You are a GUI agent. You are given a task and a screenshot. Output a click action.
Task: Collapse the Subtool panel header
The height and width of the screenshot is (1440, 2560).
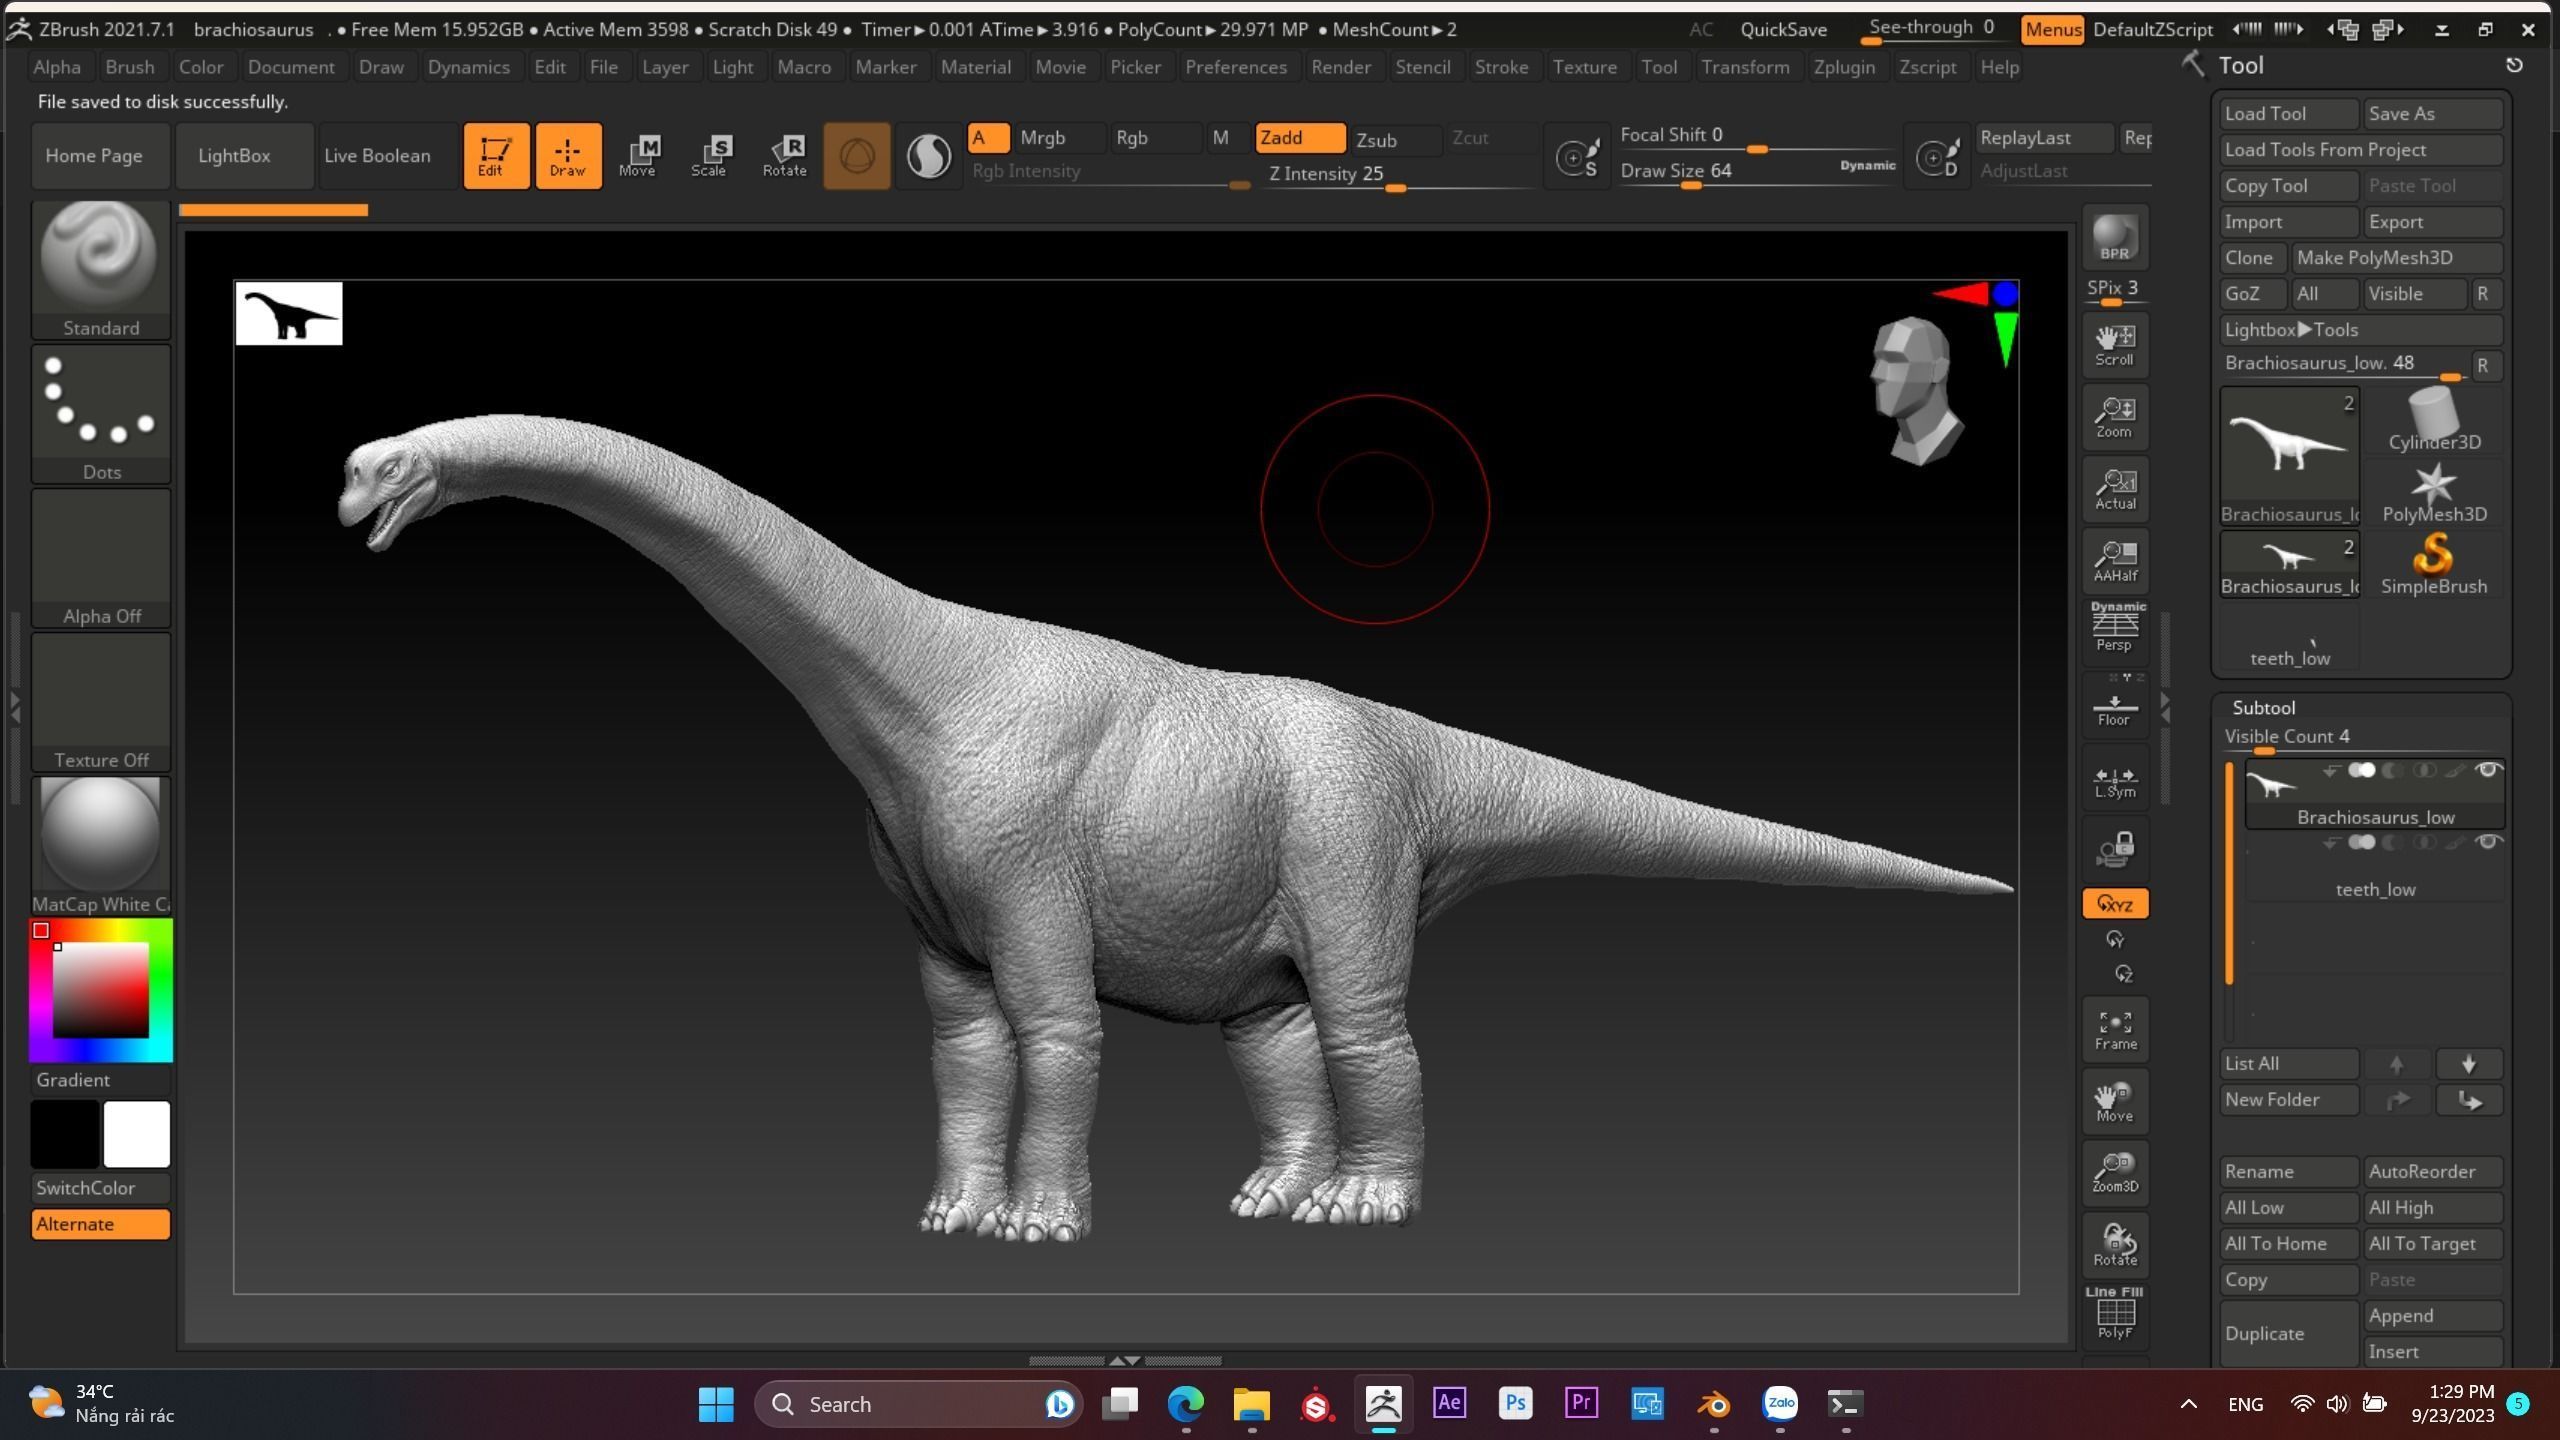(x=2264, y=708)
